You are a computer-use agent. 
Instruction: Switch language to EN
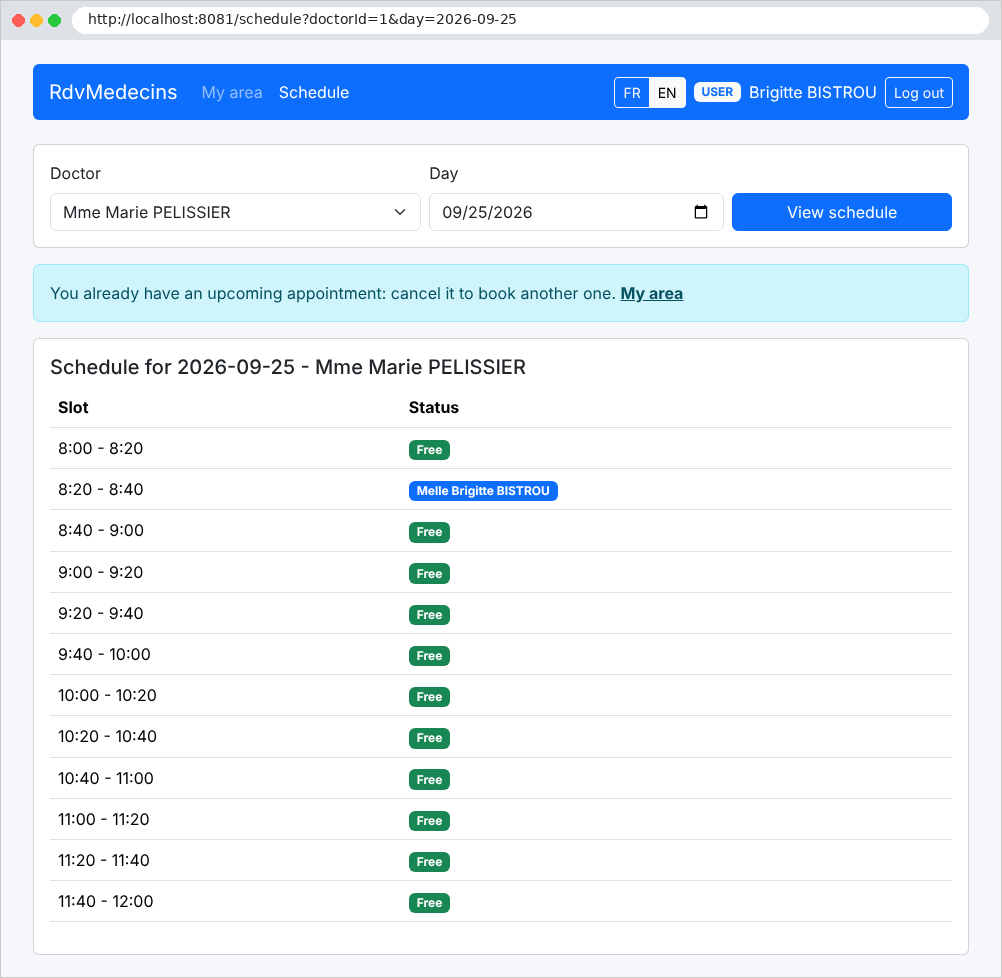tap(667, 93)
